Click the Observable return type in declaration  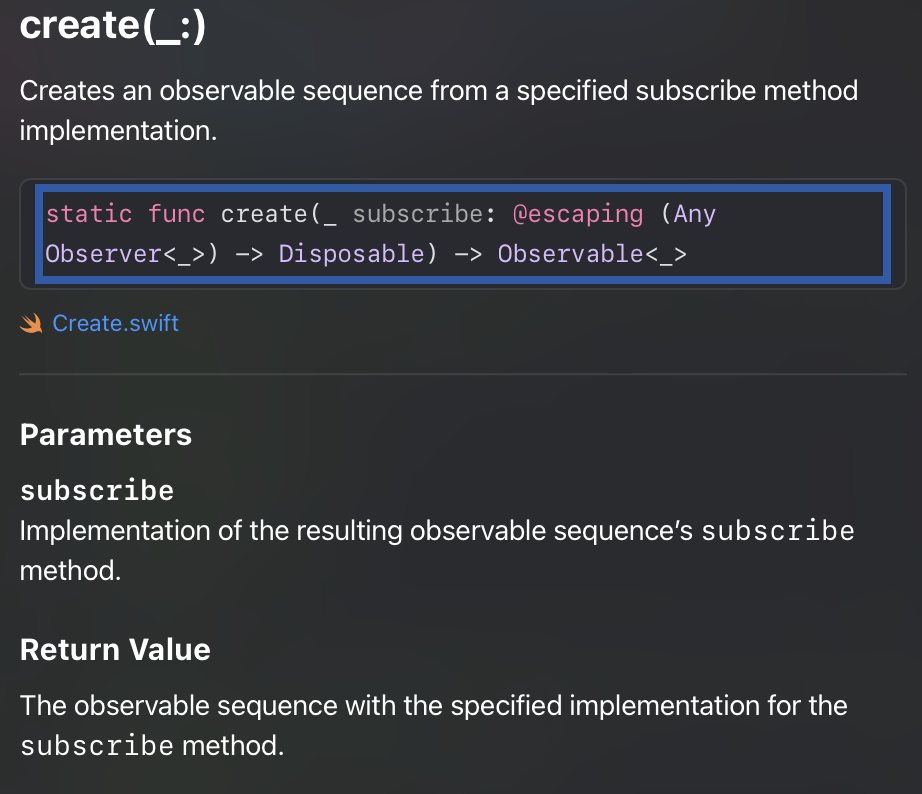pyautogui.click(x=570, y=253)
